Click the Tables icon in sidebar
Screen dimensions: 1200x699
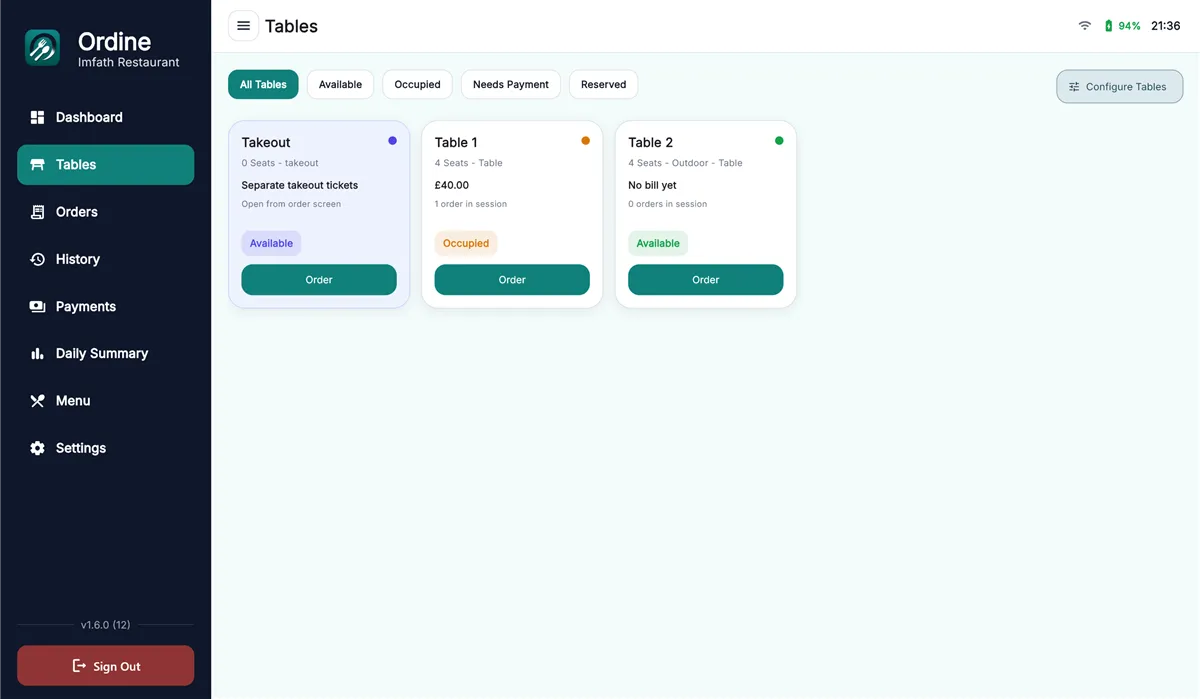click(x=37, y=165)
